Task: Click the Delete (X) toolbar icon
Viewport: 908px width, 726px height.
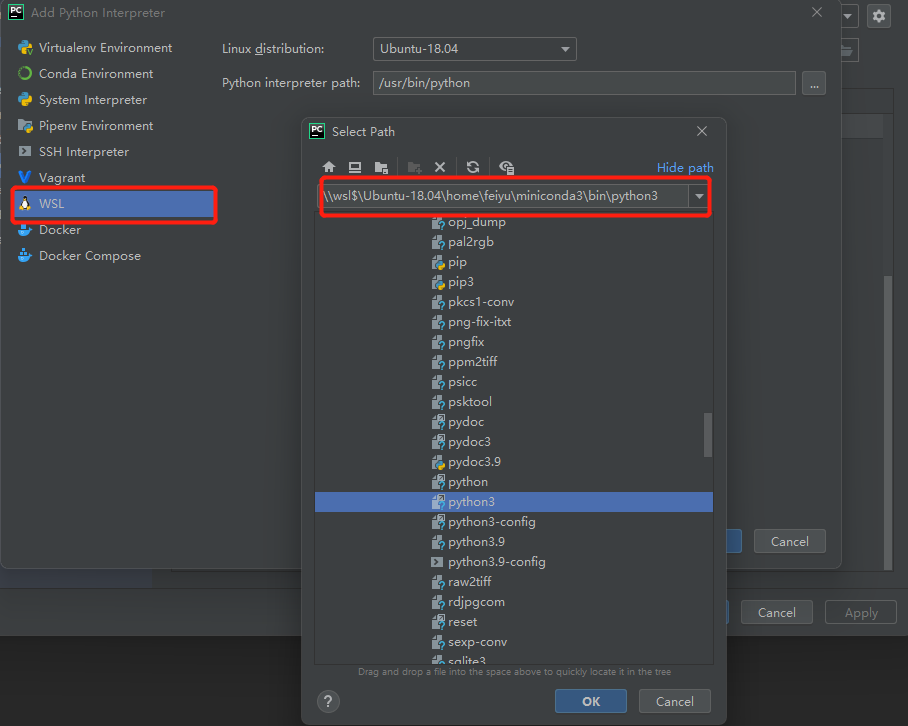Action: [x=439, y=167]
